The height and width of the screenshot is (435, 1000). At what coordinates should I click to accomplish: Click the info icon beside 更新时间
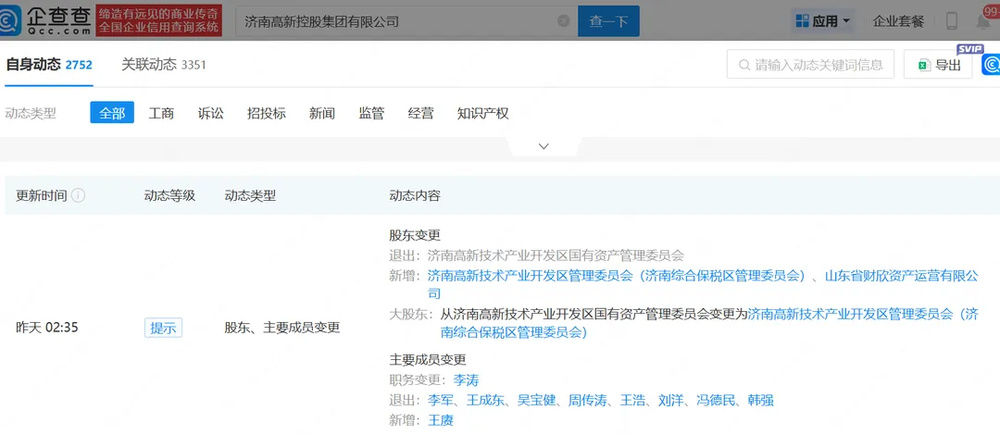78,196
